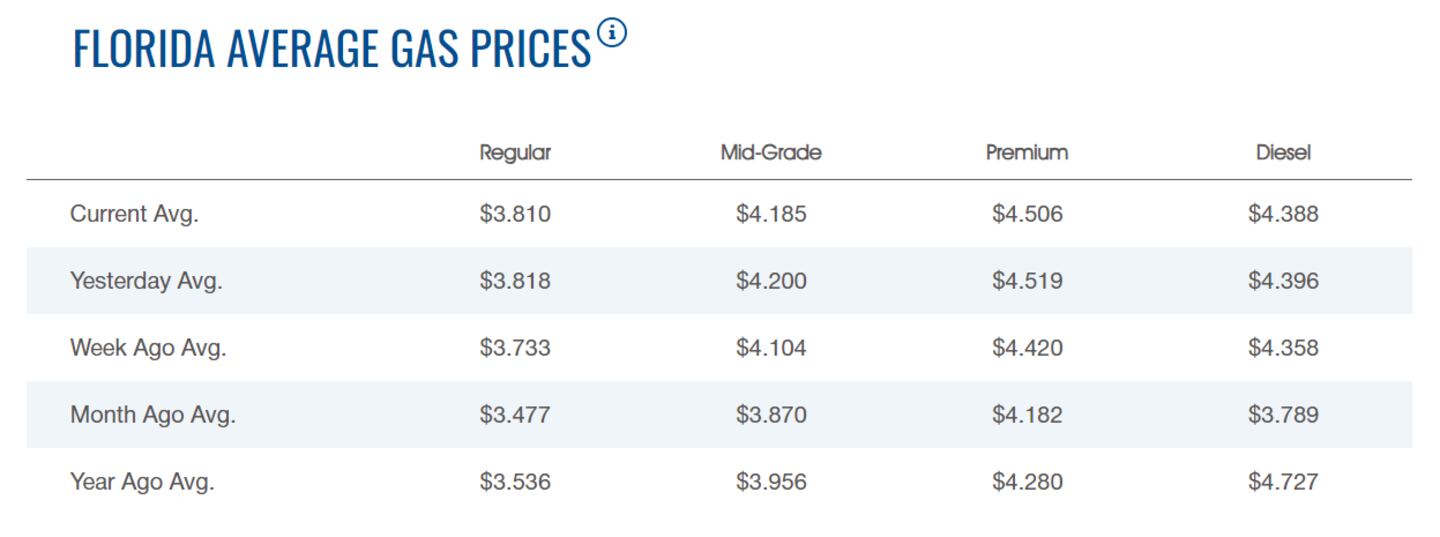This screenshot has height=537, width=1440.
Task: Click current Regular price $3.810
Action: [x=515, y=214]
